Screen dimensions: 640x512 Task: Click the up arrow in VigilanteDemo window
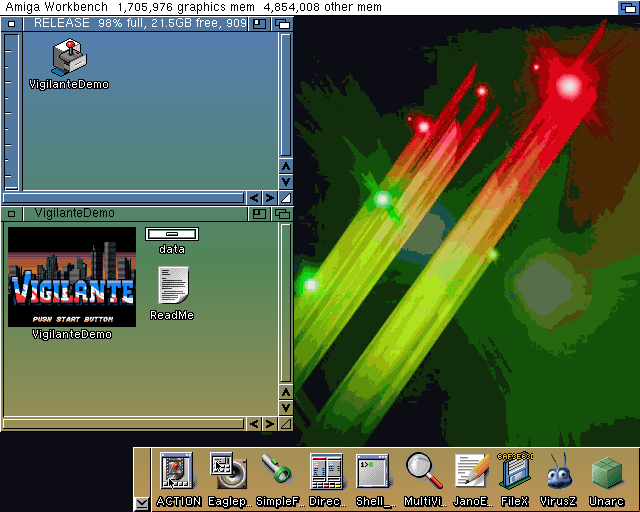pyautogui.click(x=286, y=392)
